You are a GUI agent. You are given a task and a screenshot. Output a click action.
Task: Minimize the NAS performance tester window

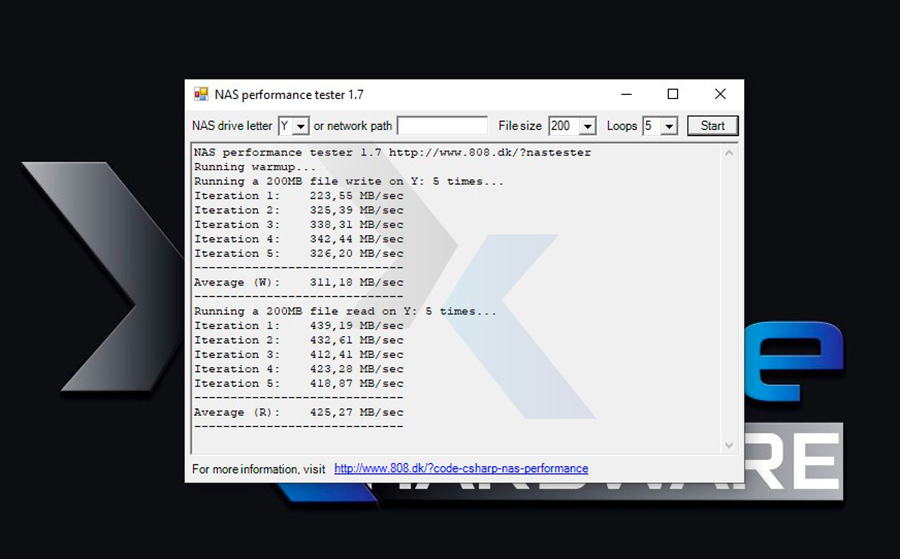pyautogui.click(x=626, y=94)
